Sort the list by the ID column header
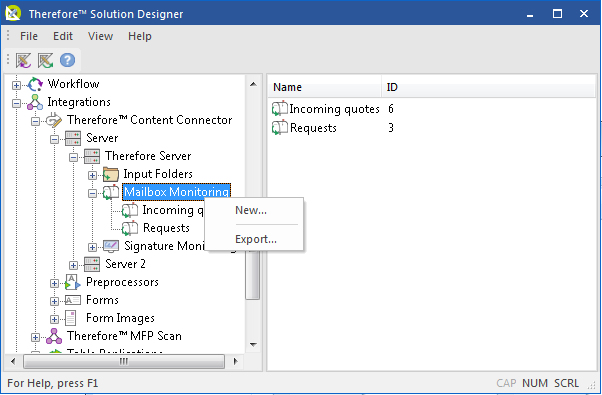 [x=488, y=87]
